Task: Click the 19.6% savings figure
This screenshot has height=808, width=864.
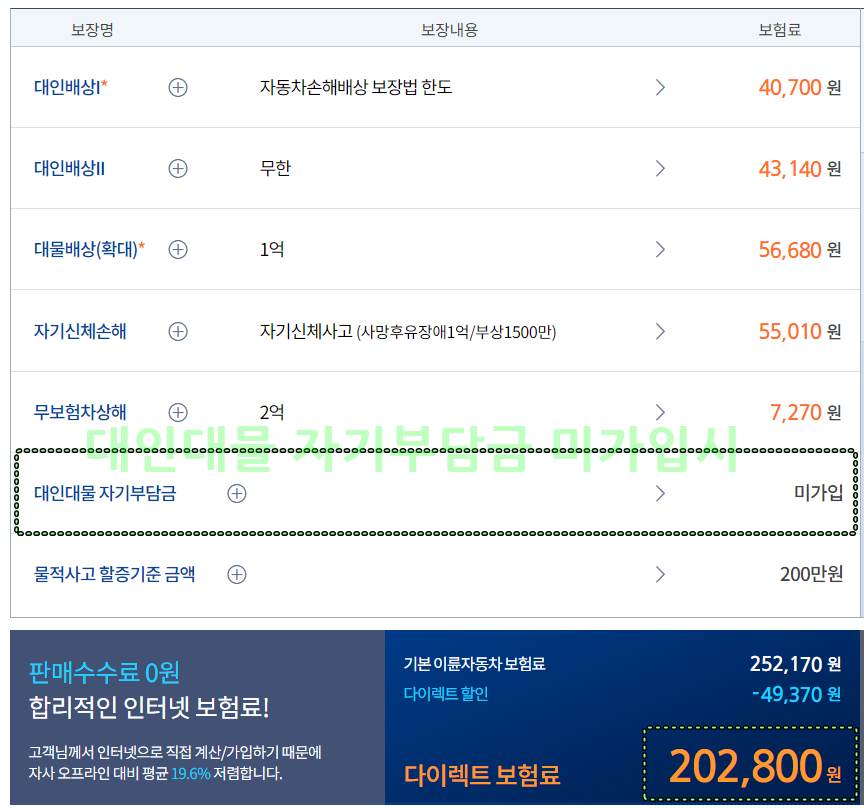Action: point(191,774)
